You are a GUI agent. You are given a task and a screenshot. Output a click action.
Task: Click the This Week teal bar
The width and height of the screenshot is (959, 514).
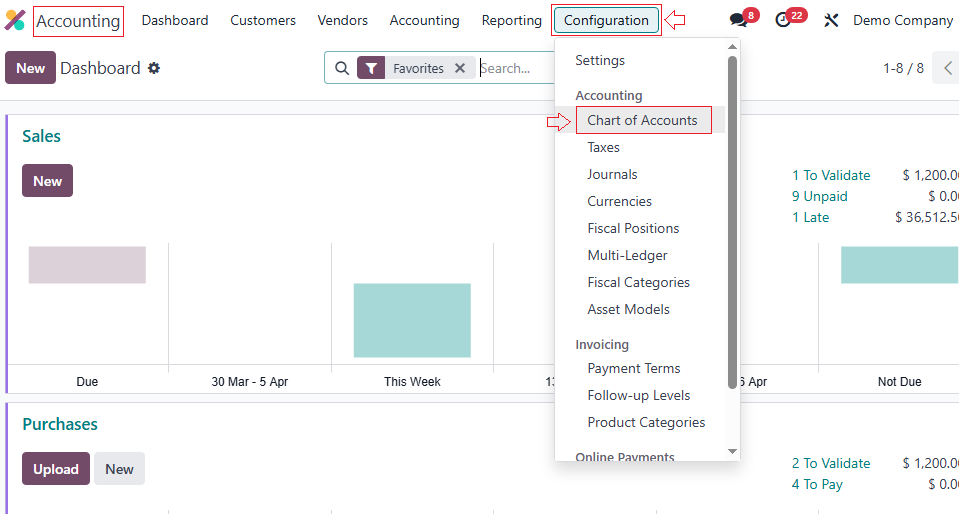coord(412,320)
